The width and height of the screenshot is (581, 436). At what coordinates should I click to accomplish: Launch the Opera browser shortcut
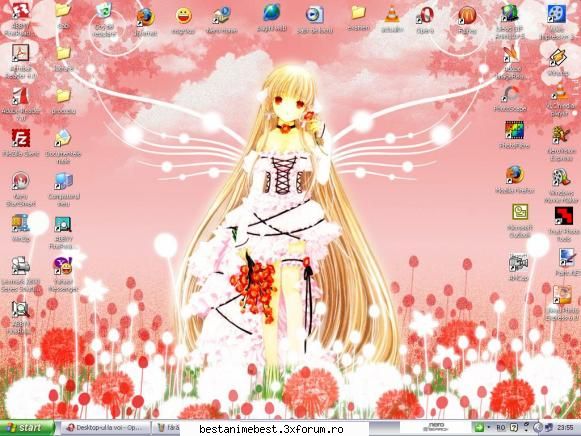click(x=425, y=16)
